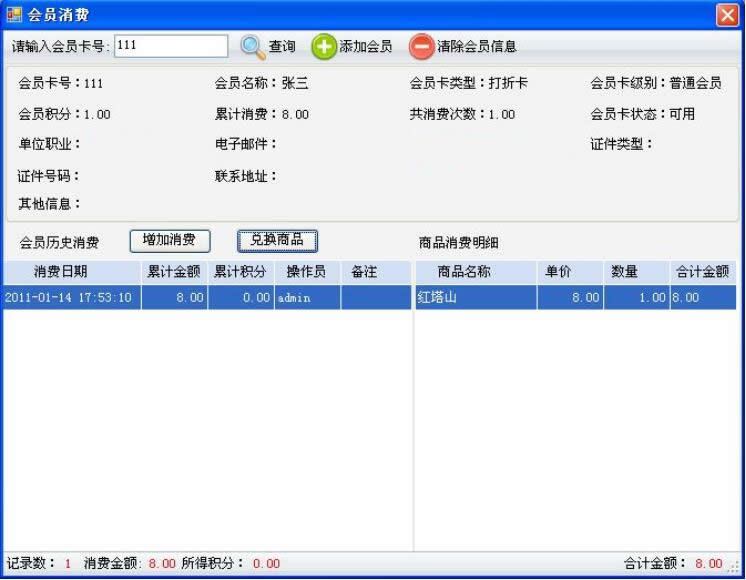Click the magnifier 查询 search icon
This screenshot has width=746, height=580.
[253, 47]
